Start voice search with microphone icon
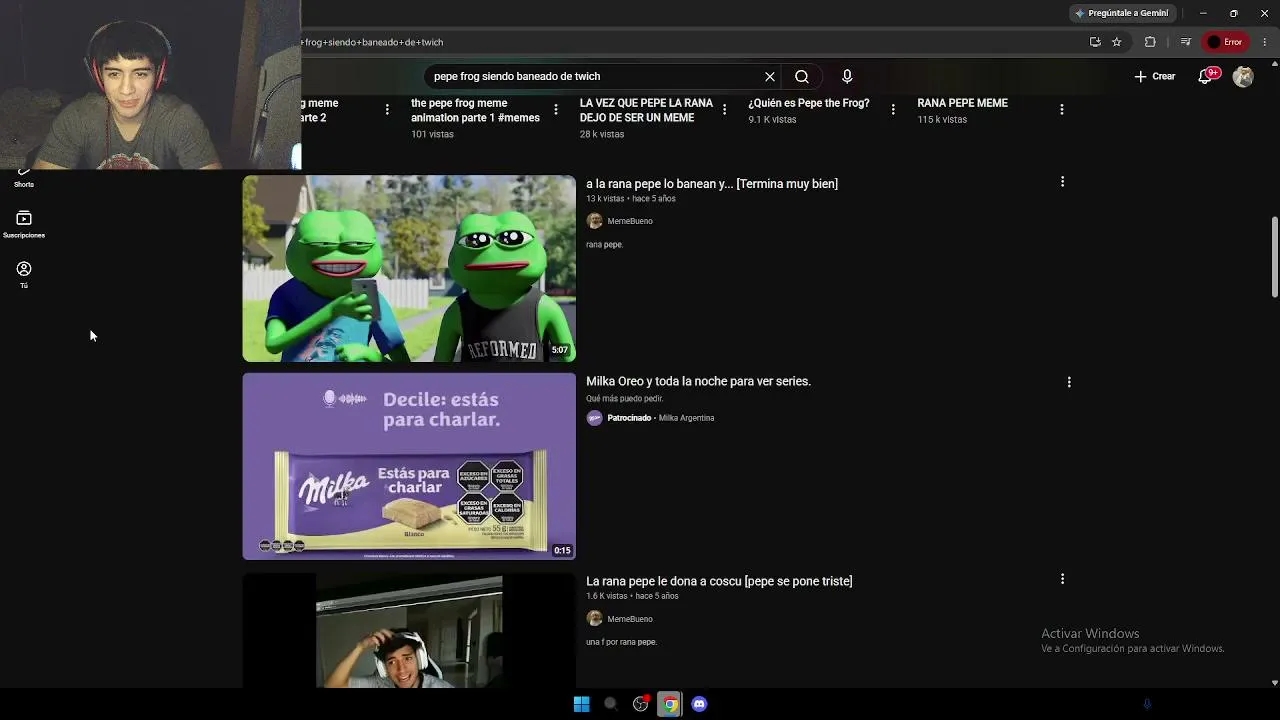Screen dimensions: 1280x720 [x=847, y=76]
